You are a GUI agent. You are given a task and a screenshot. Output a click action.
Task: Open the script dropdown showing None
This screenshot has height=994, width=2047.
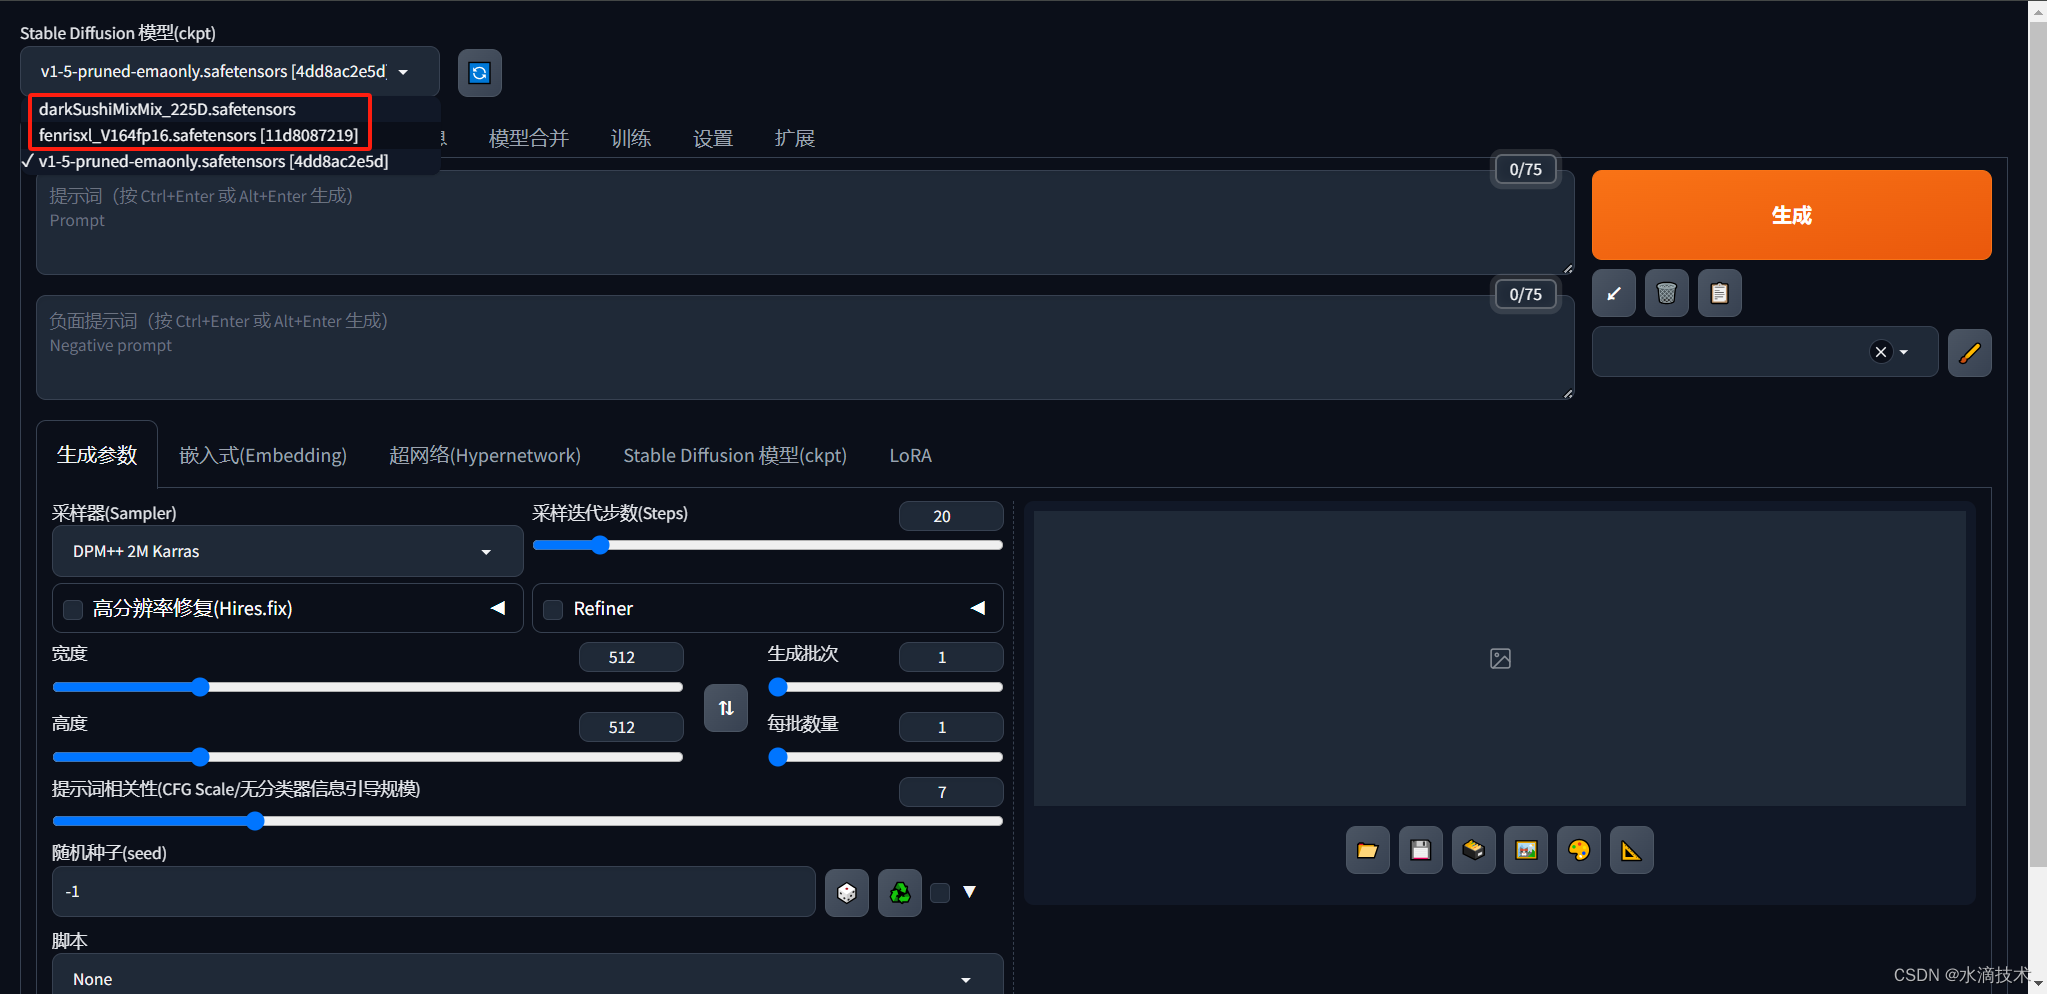(x=527, y=978)
